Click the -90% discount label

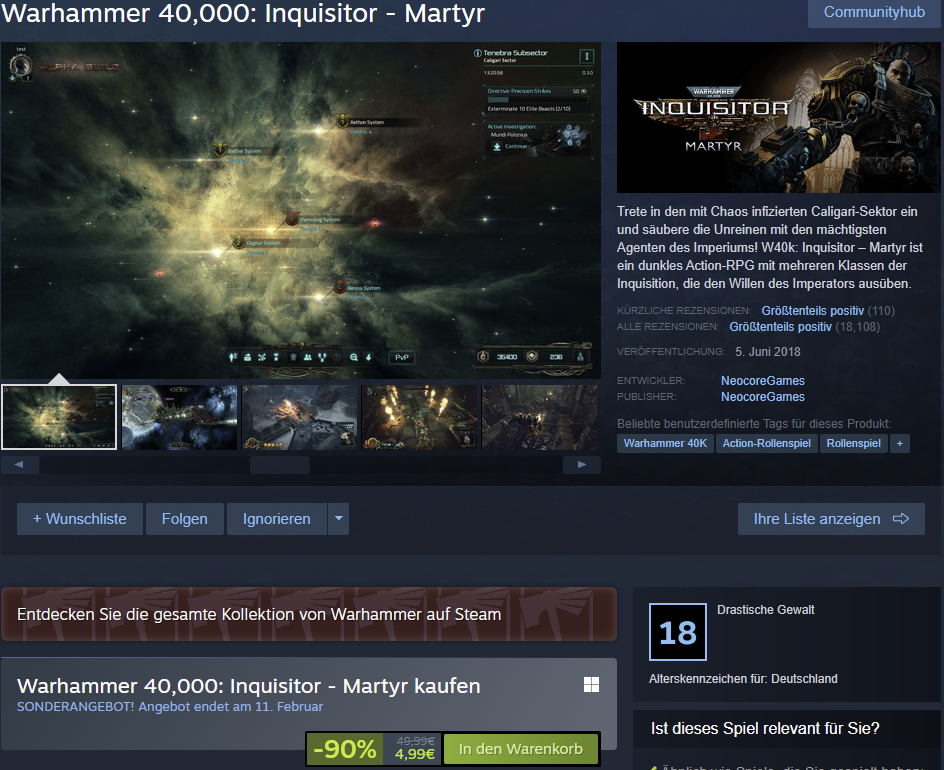344,749
